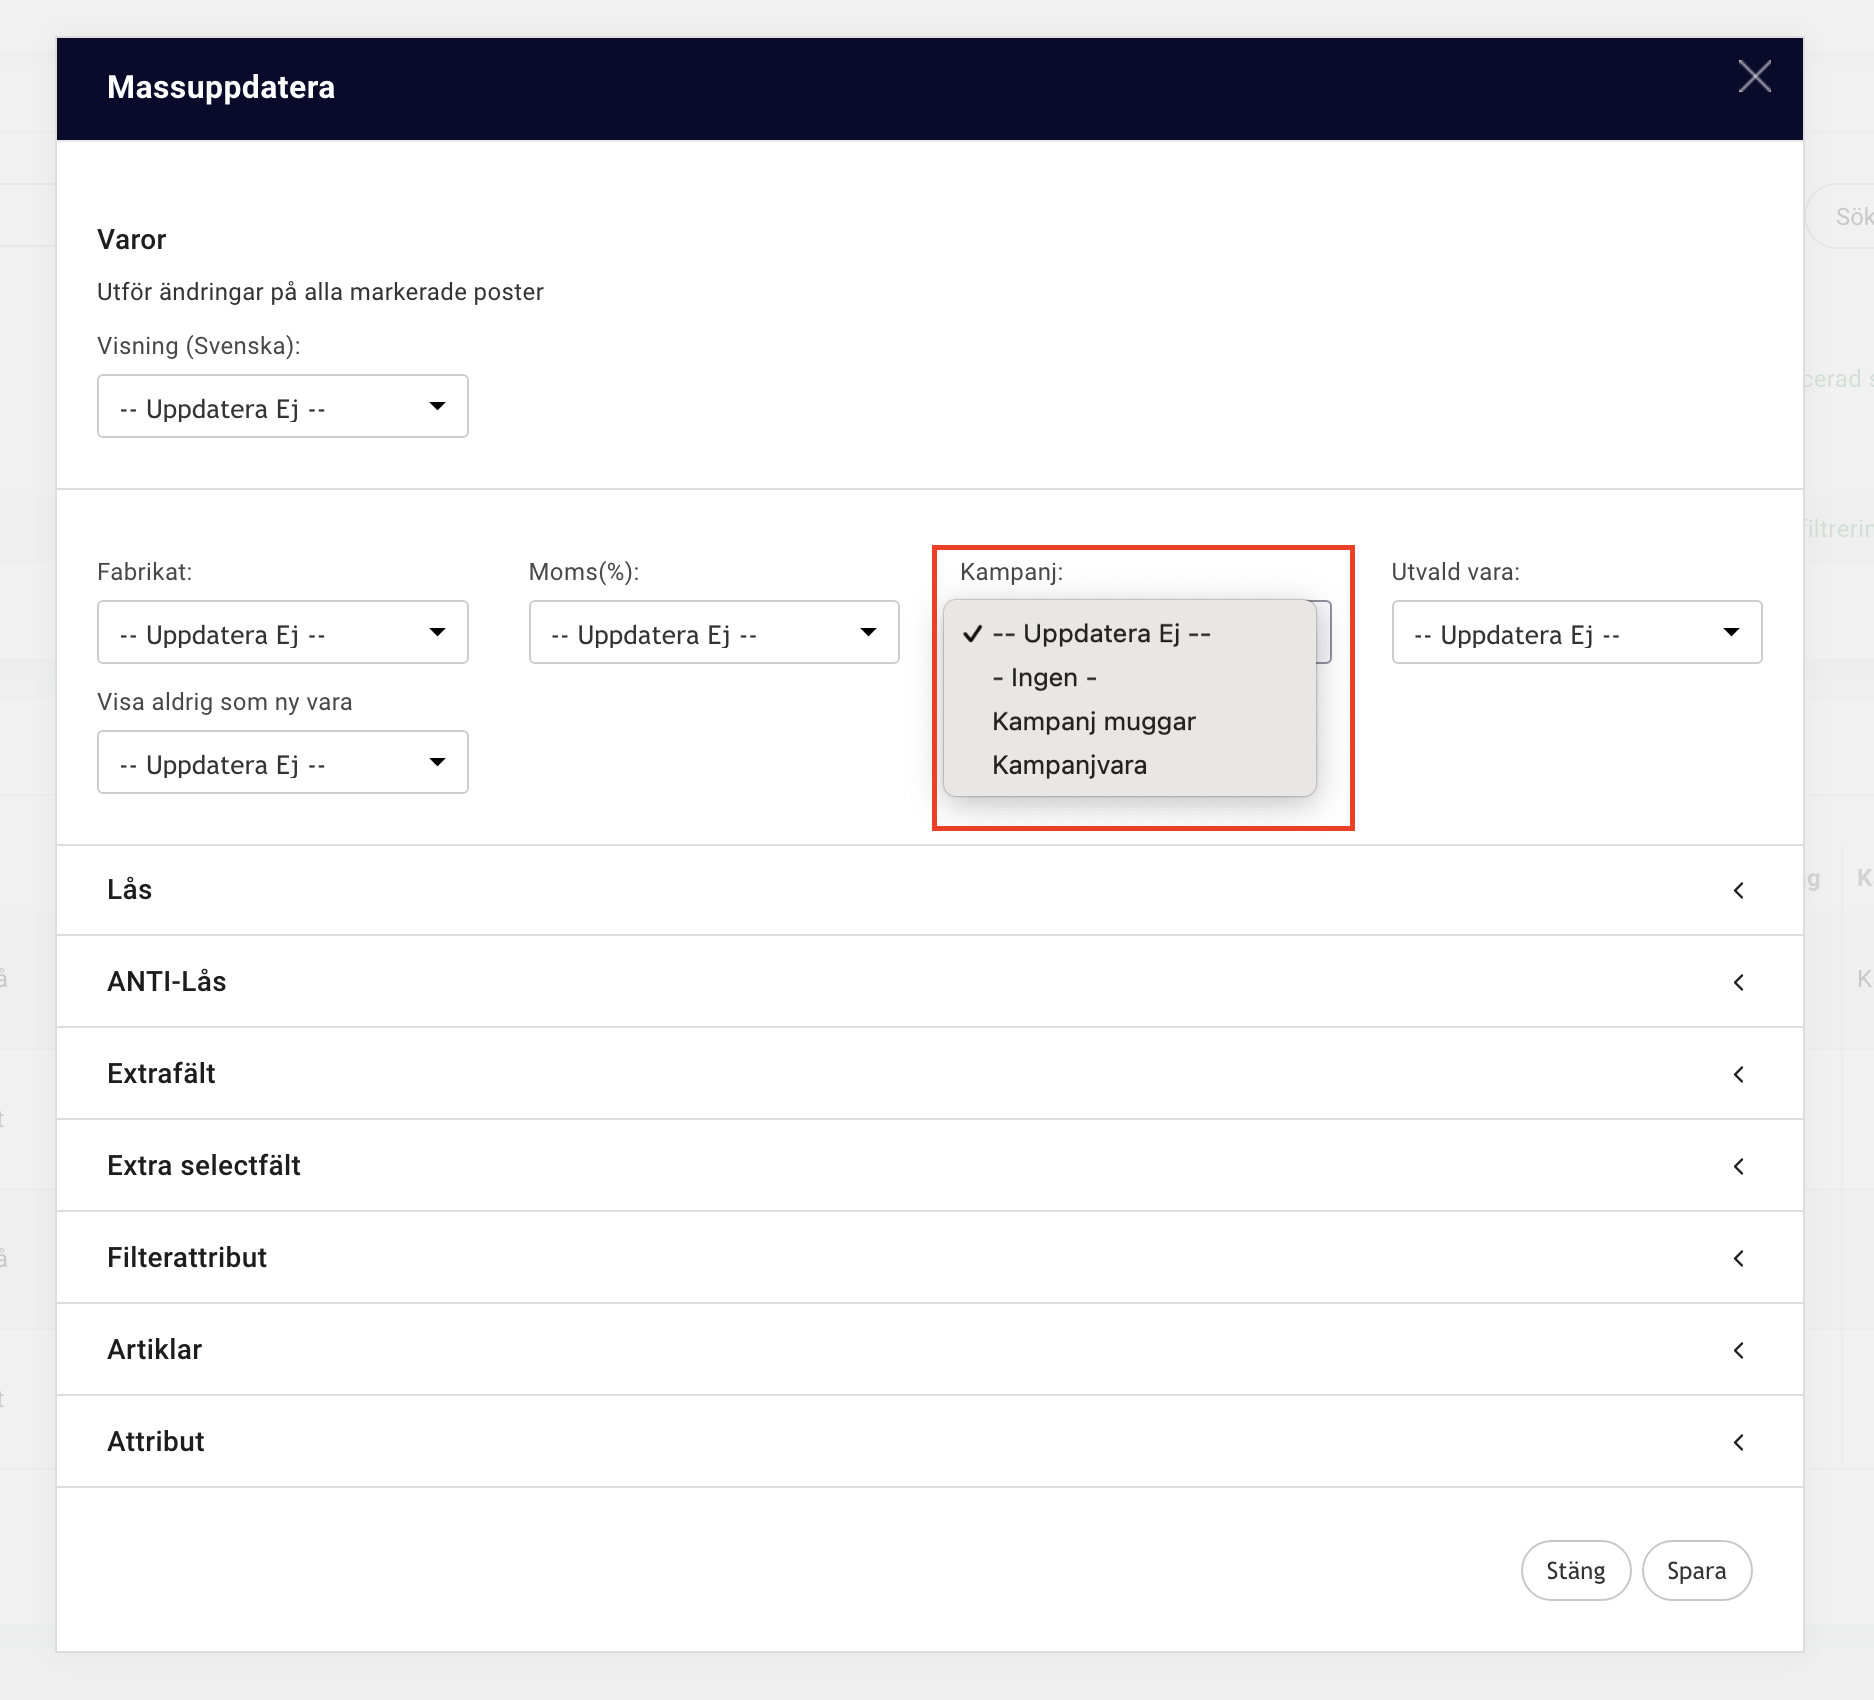Click the Filterattribut chevron icon
1874x1700 pixels.
(x=1739, y=1259)
